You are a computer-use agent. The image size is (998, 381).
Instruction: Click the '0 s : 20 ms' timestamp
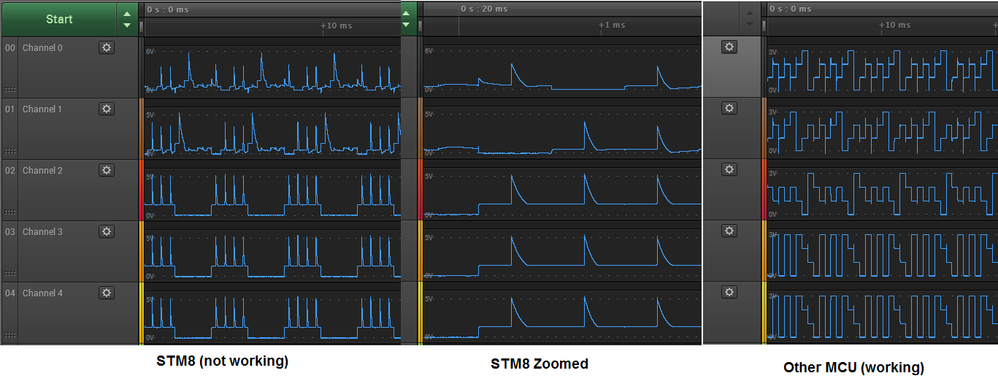484,9
